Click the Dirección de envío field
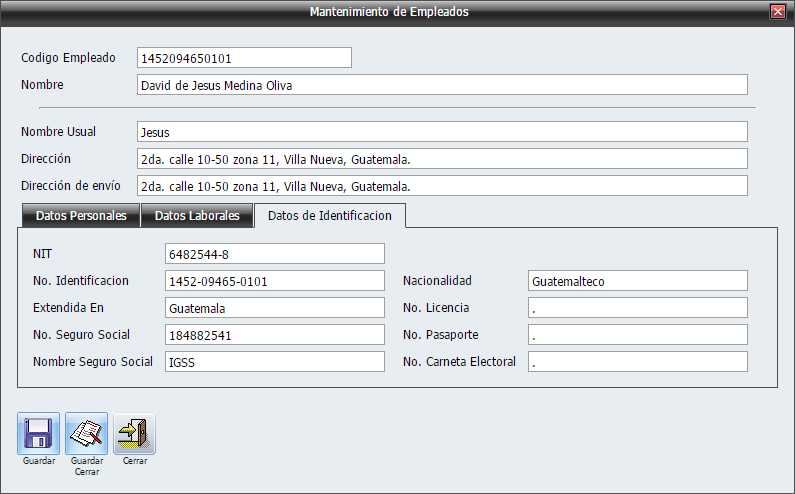Image resolution: width=795 pixels, height=494 pixels. click(x=442, y=186)
